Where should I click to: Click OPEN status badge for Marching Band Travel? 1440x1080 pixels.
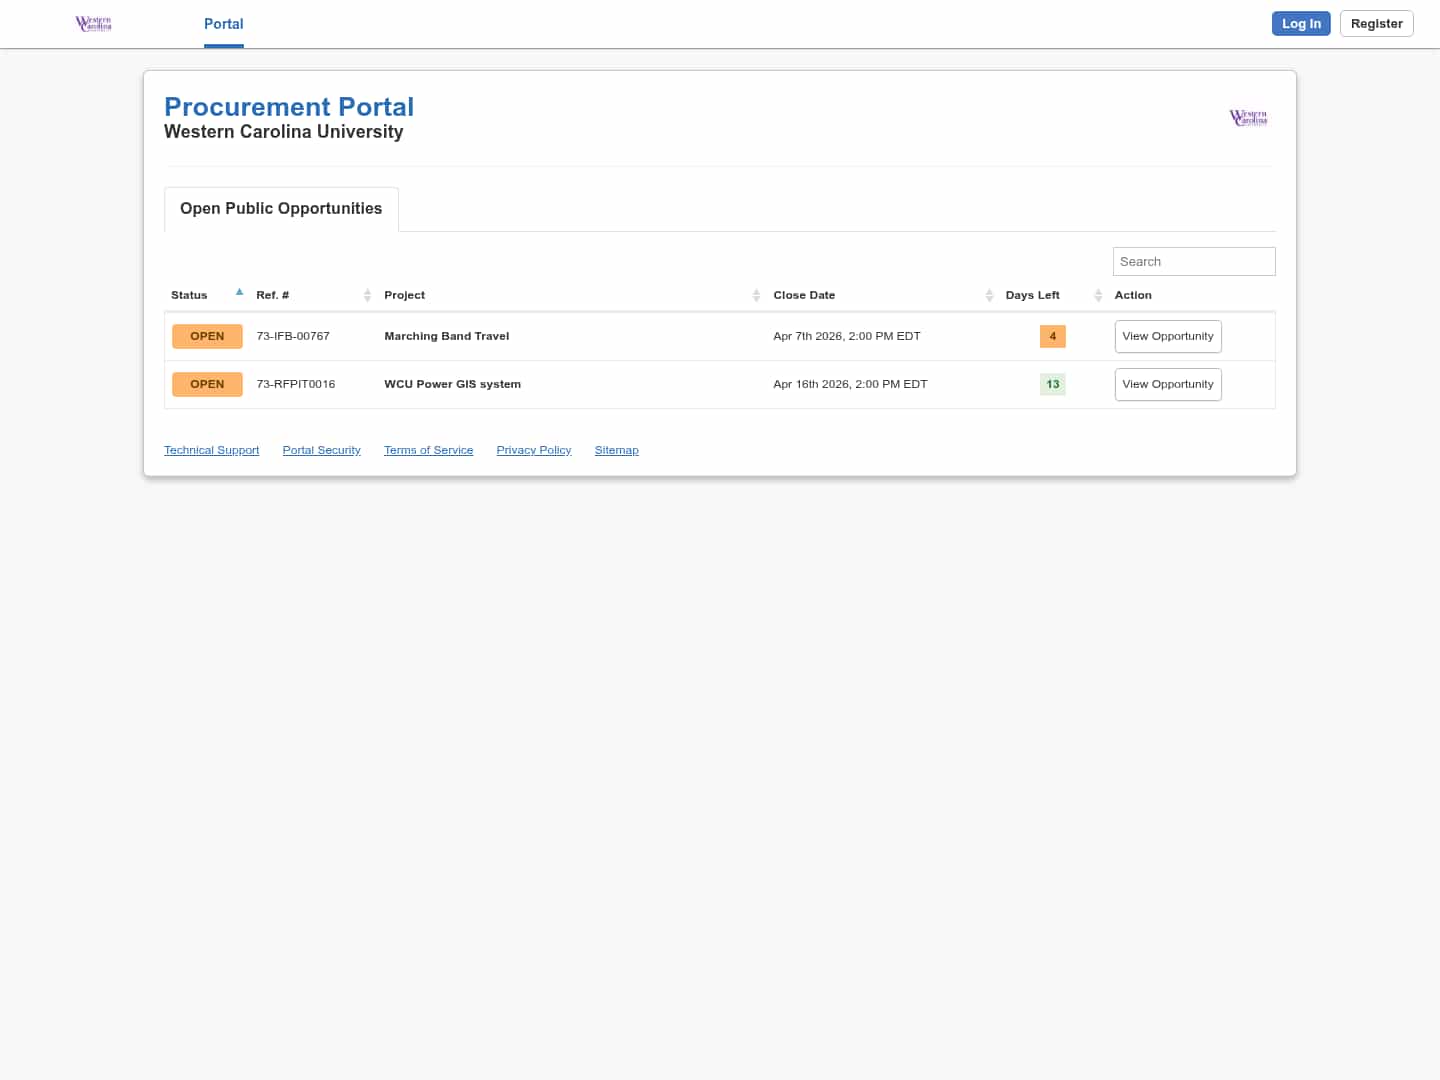pos(207,336)
